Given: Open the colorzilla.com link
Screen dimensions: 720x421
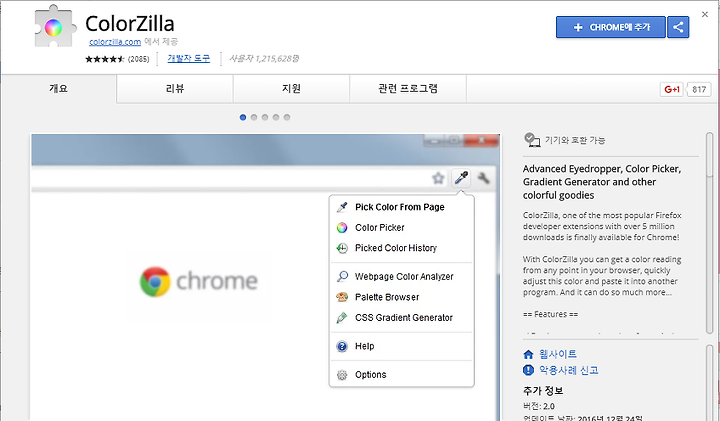Looking at the screenshot, I should tap(115, 42).
